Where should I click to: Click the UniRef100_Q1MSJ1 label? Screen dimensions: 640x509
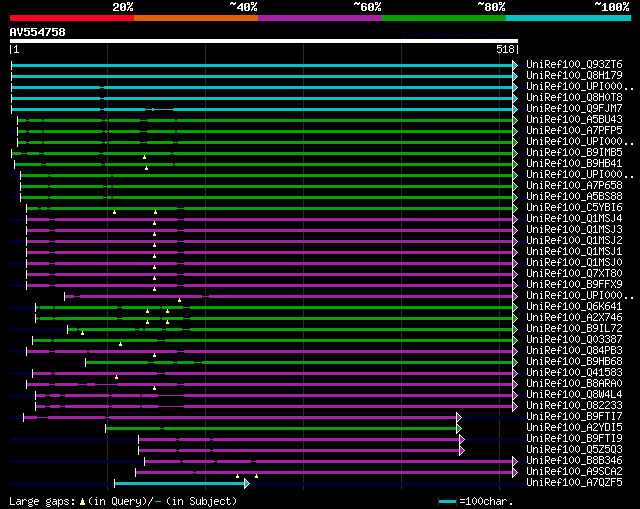[574, 252]
